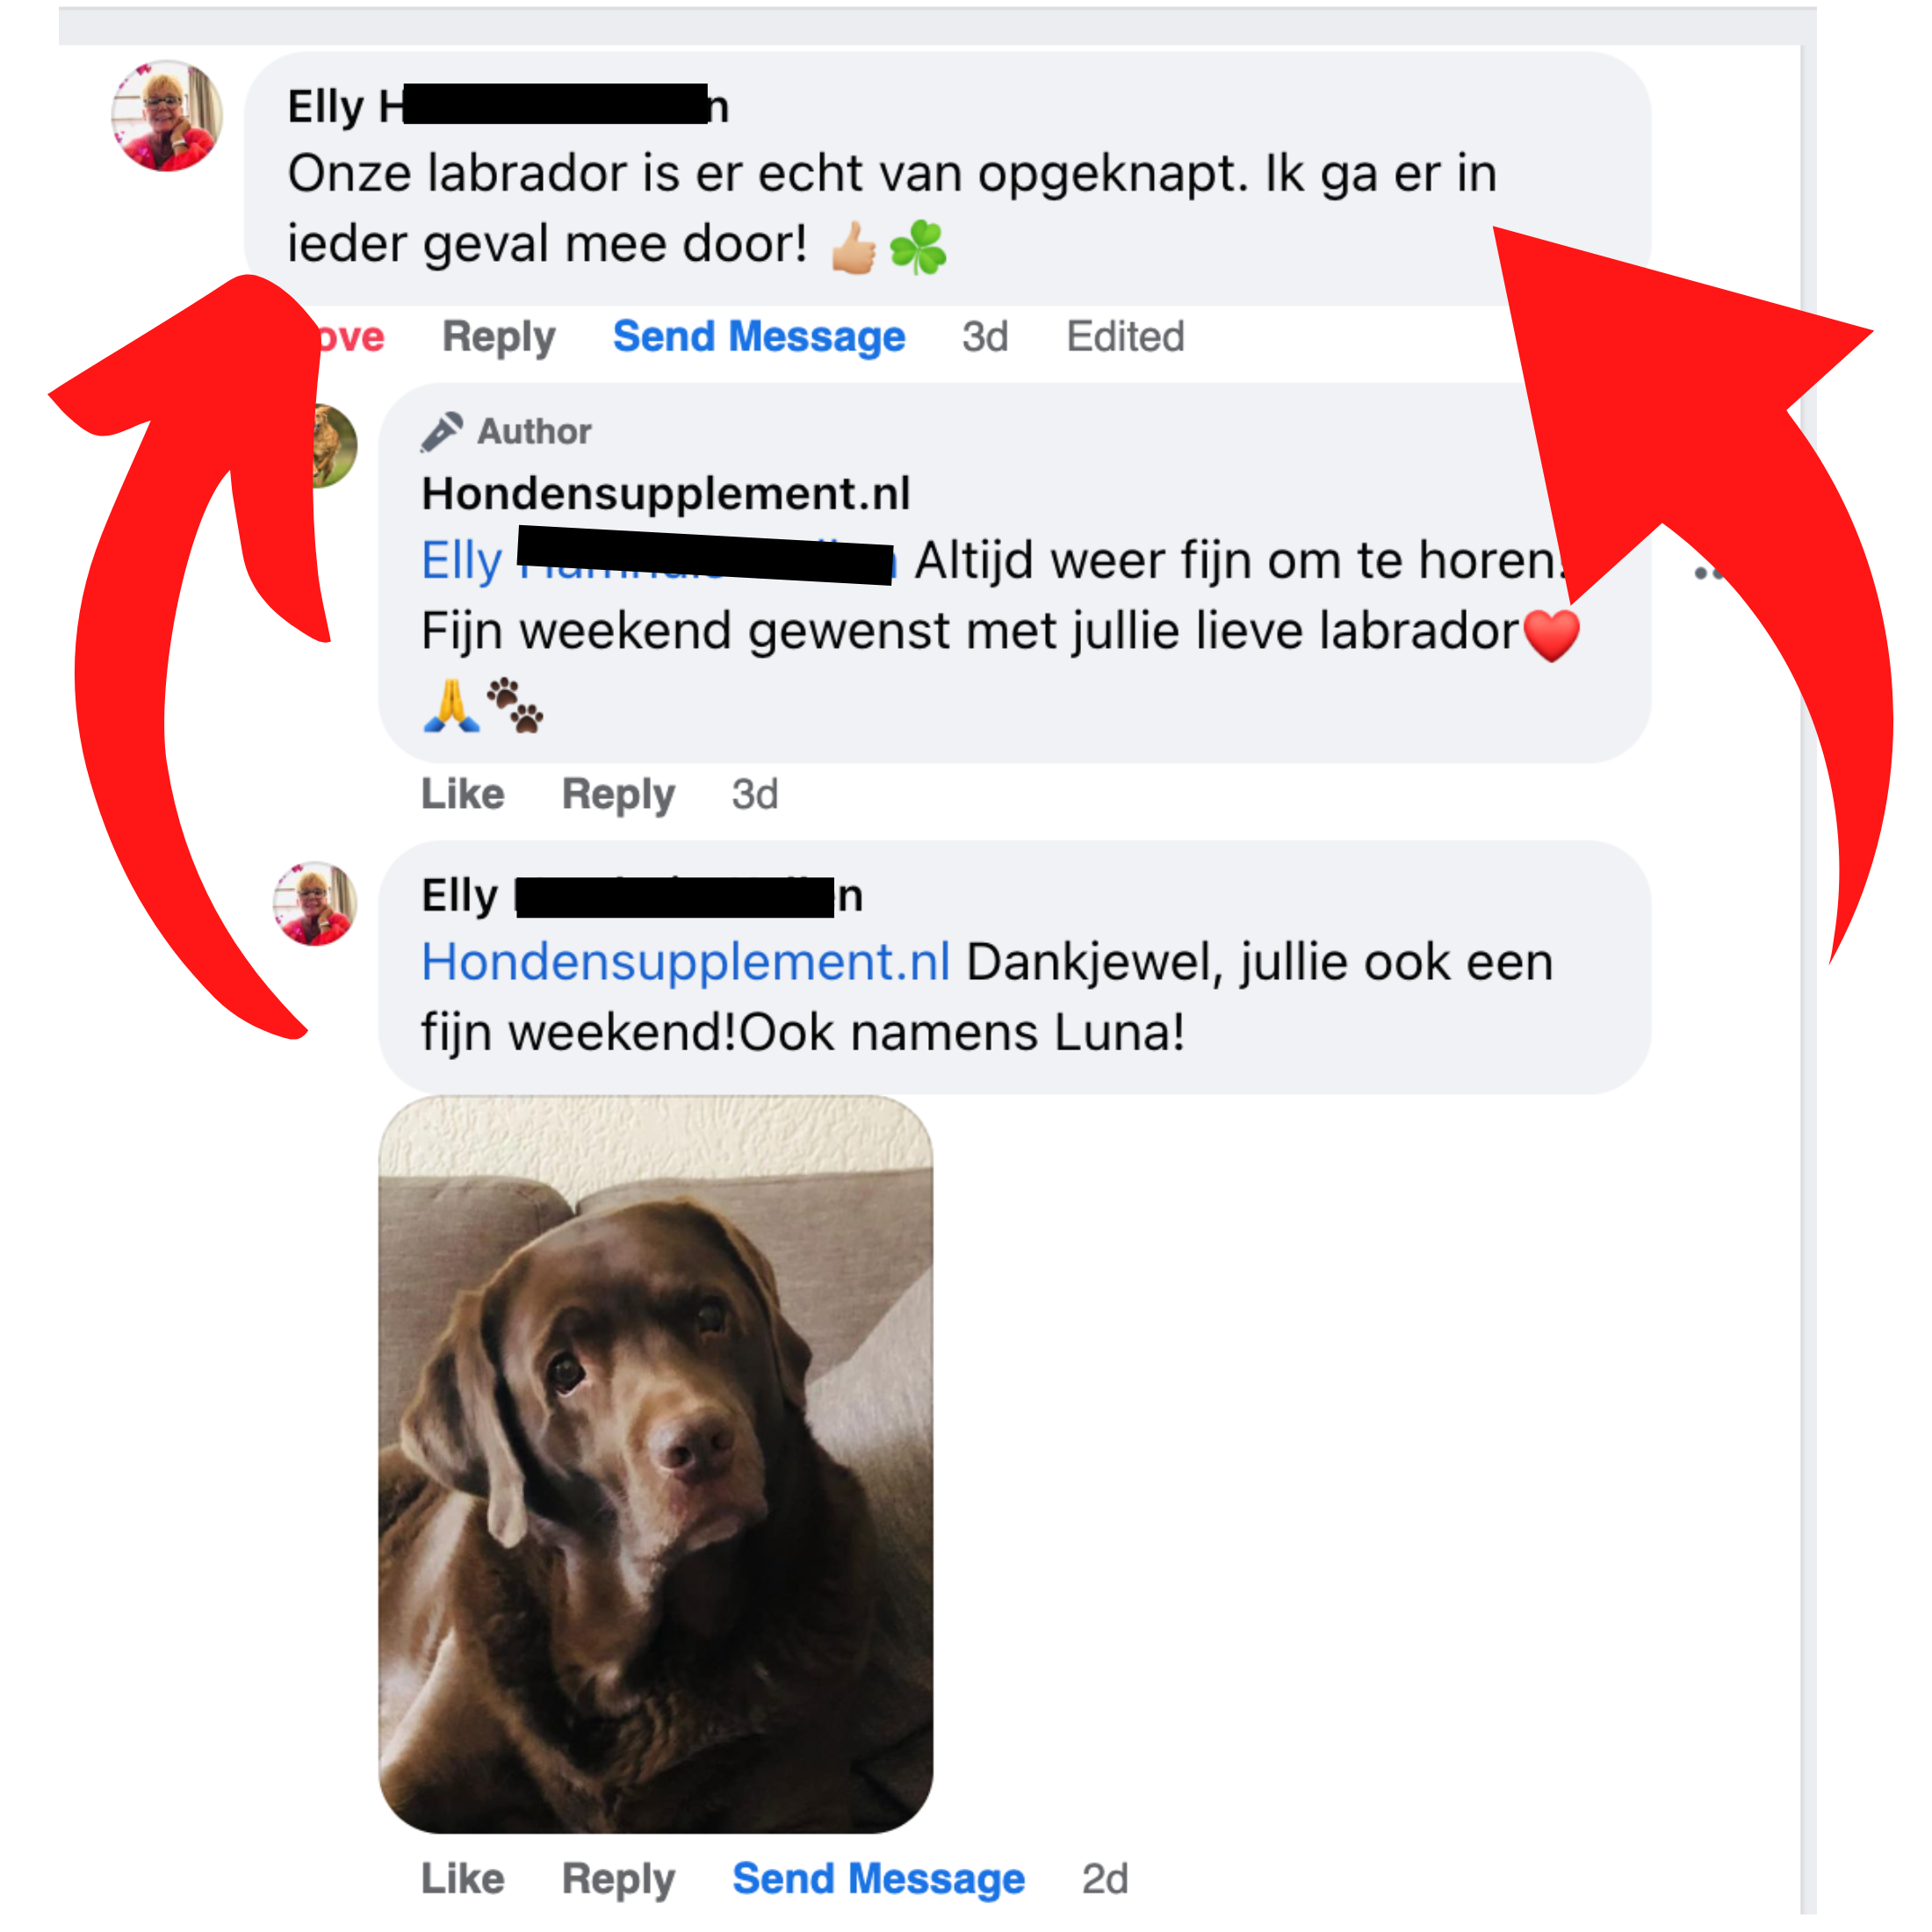Open Elly's profile picture on top comment
The width and height of the screenshot is (1932, 1932).
click(166, 115)
